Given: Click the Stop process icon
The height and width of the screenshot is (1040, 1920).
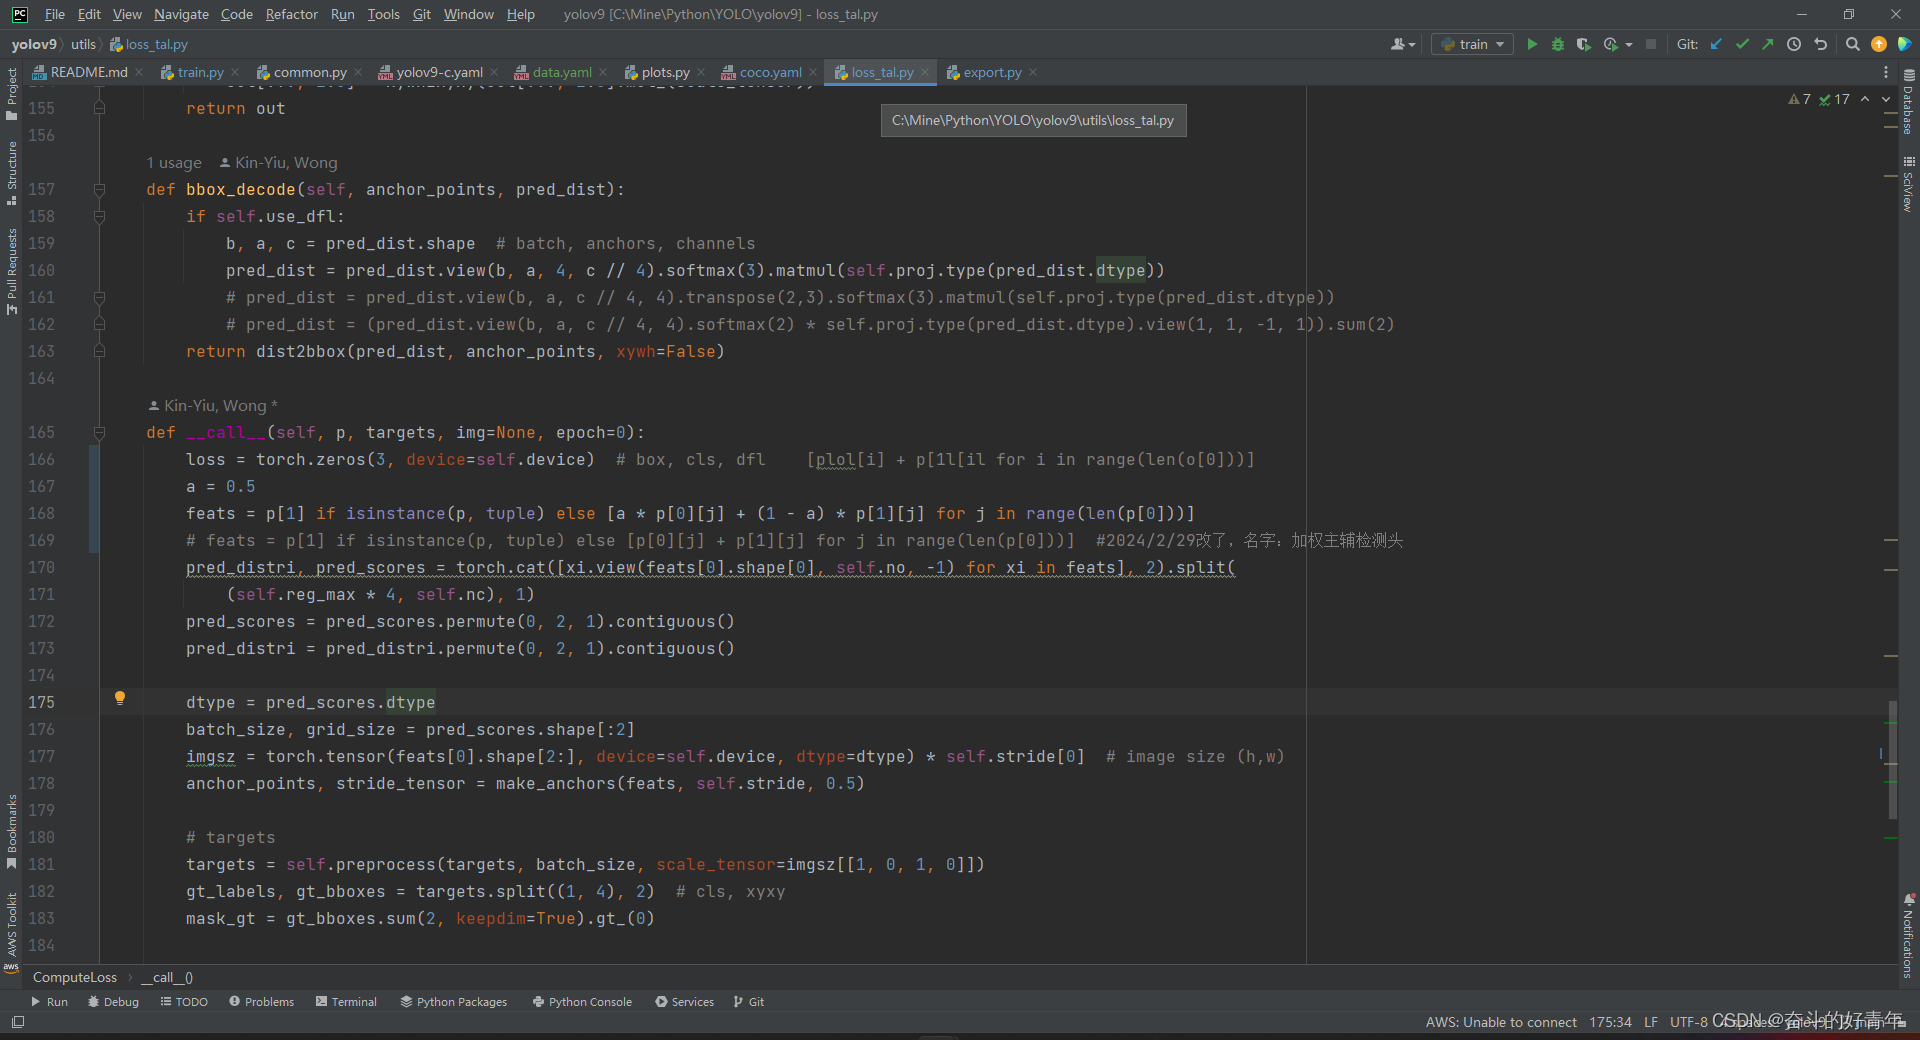Looking at the screenshot, I should point(1651,44).
